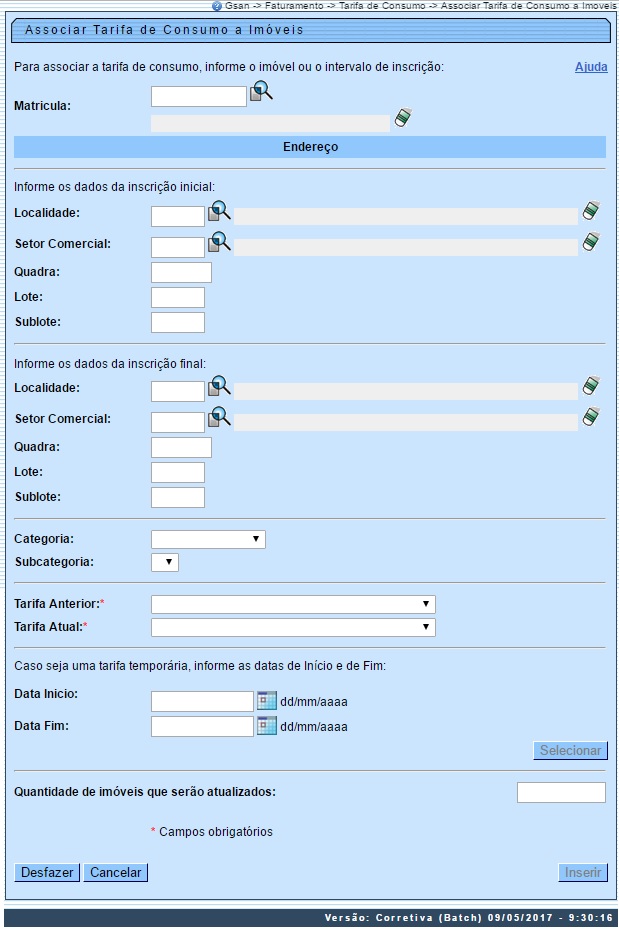Viewport: 619px width, 929px height.
Task: Click the 'Campos obrigatórios' note text
Action: (x=216, y=832)
